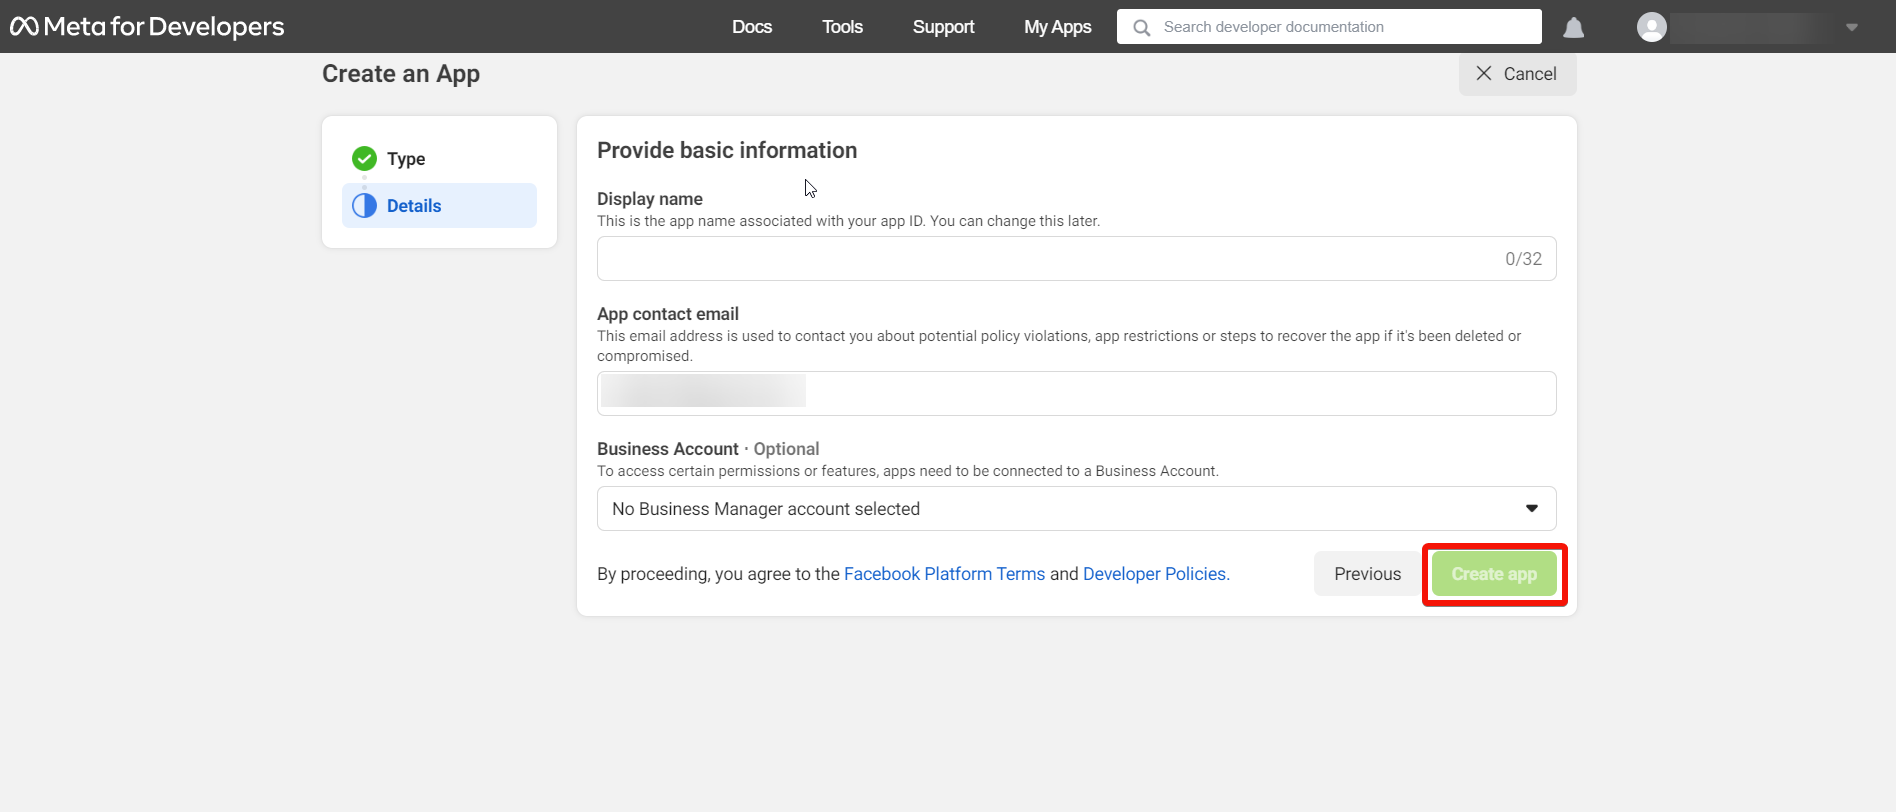Click the green Type step checkmark
This screenshot has height=812, width=1896.
[364, 159]
